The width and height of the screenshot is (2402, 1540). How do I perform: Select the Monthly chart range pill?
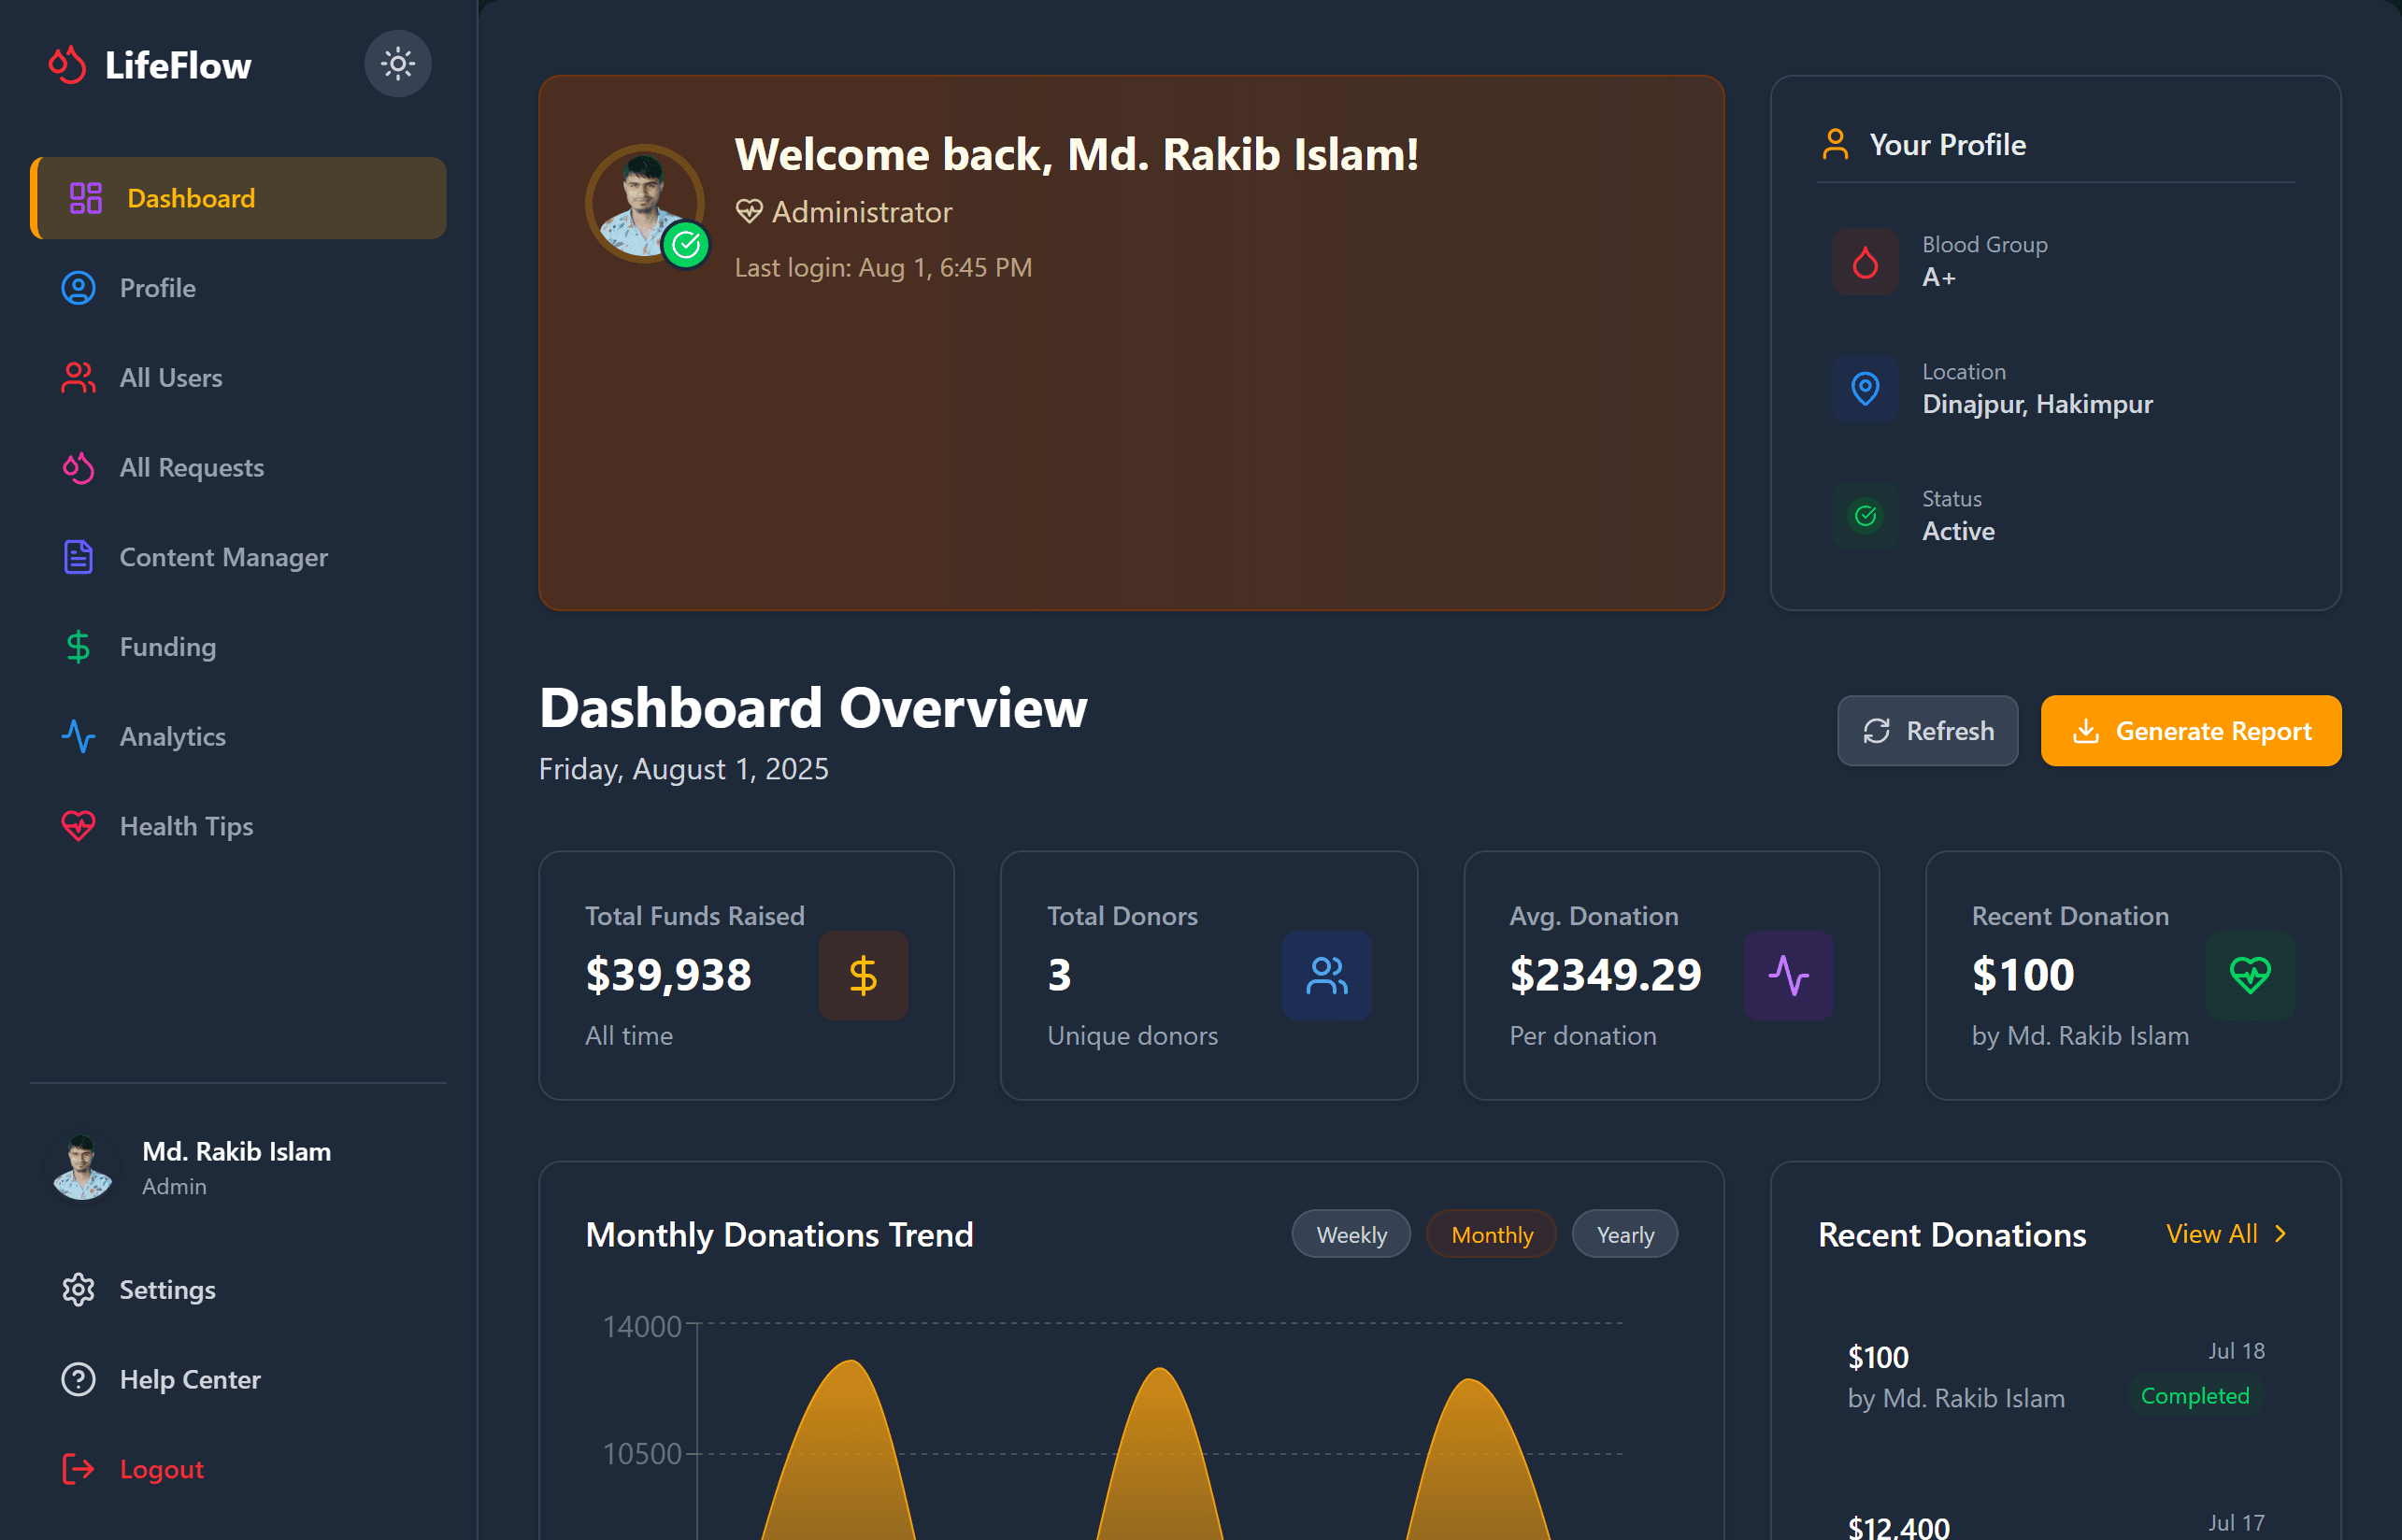point(1491,1235)
